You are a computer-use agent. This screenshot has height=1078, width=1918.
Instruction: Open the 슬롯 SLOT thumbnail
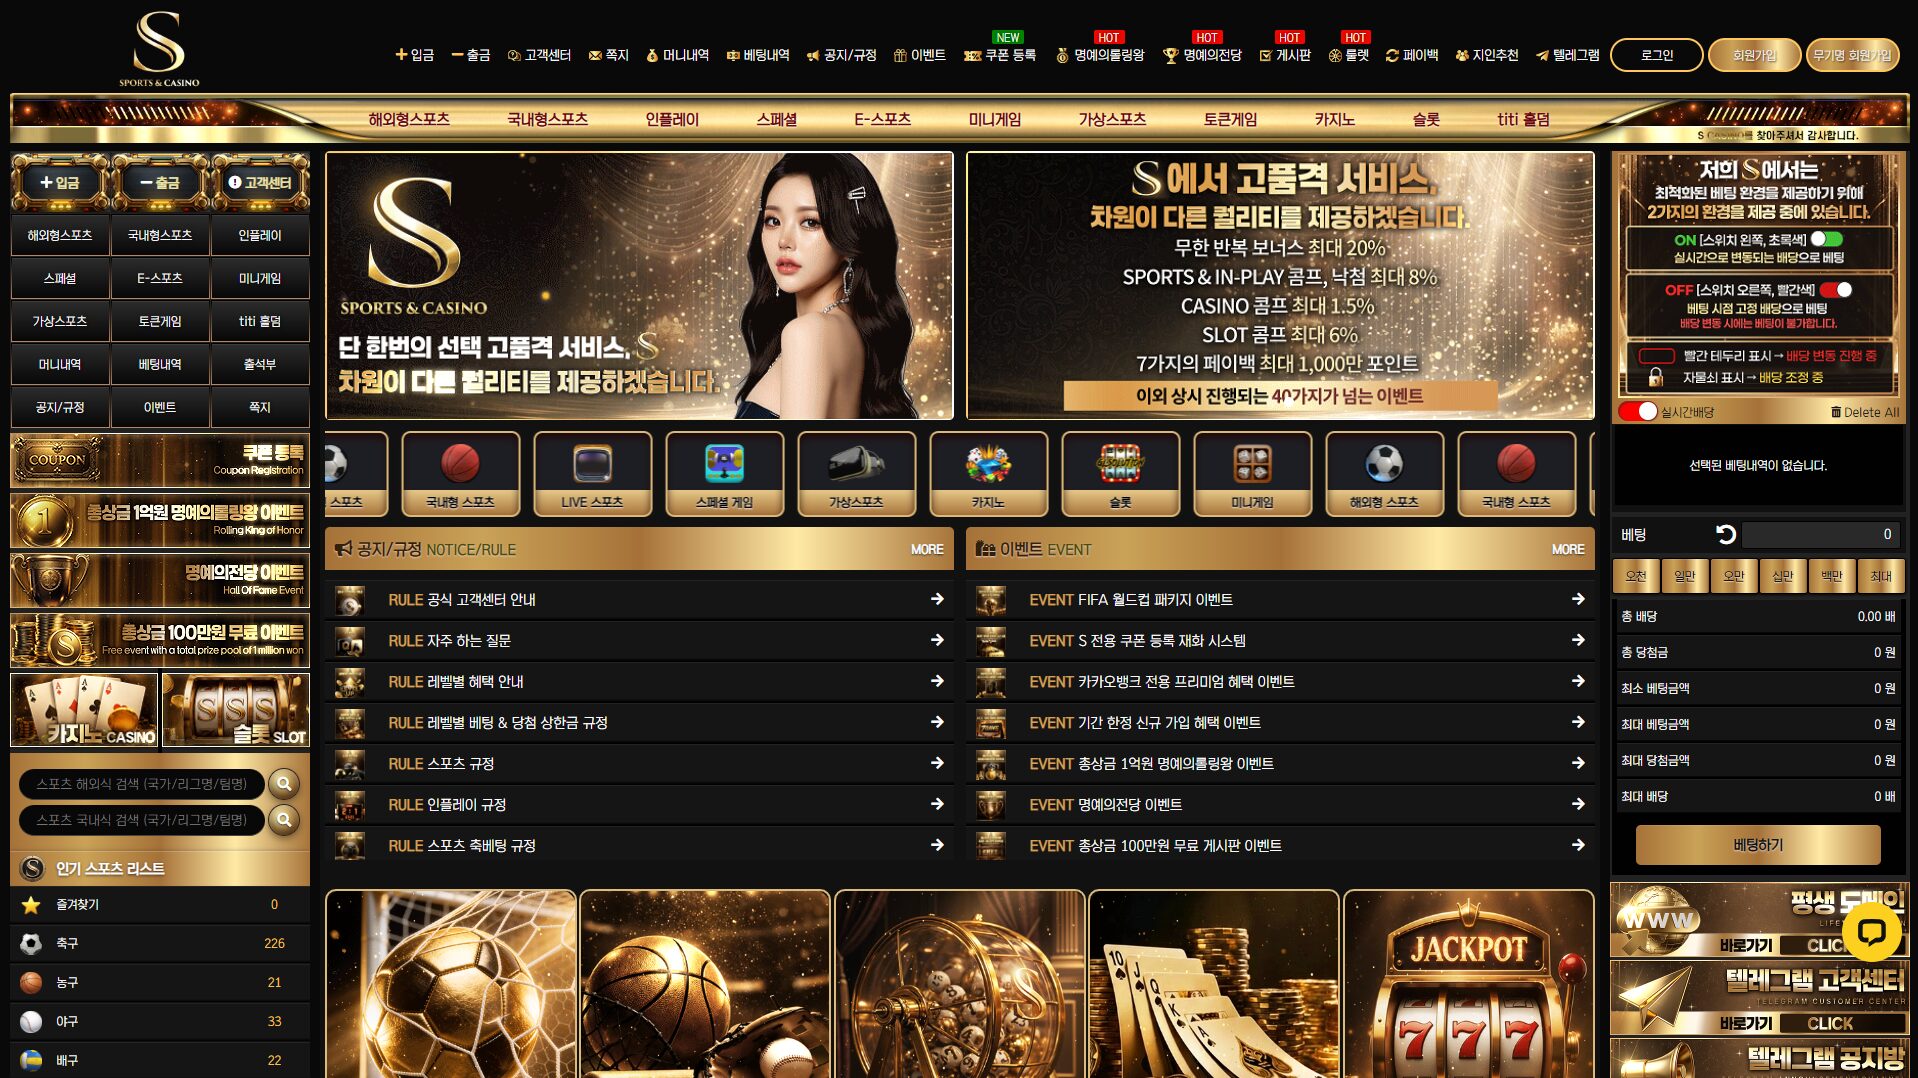click(236, 710)
